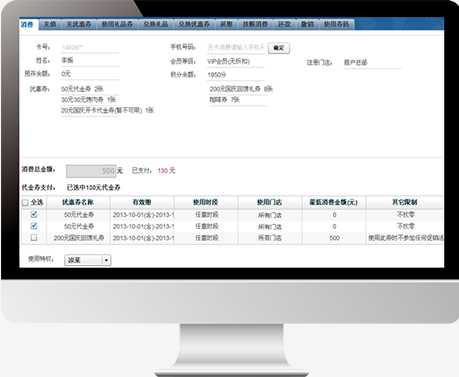This screenshot has height=377, width=459.
Task: Open the 撤销 tab
Action: pos(307,24)
